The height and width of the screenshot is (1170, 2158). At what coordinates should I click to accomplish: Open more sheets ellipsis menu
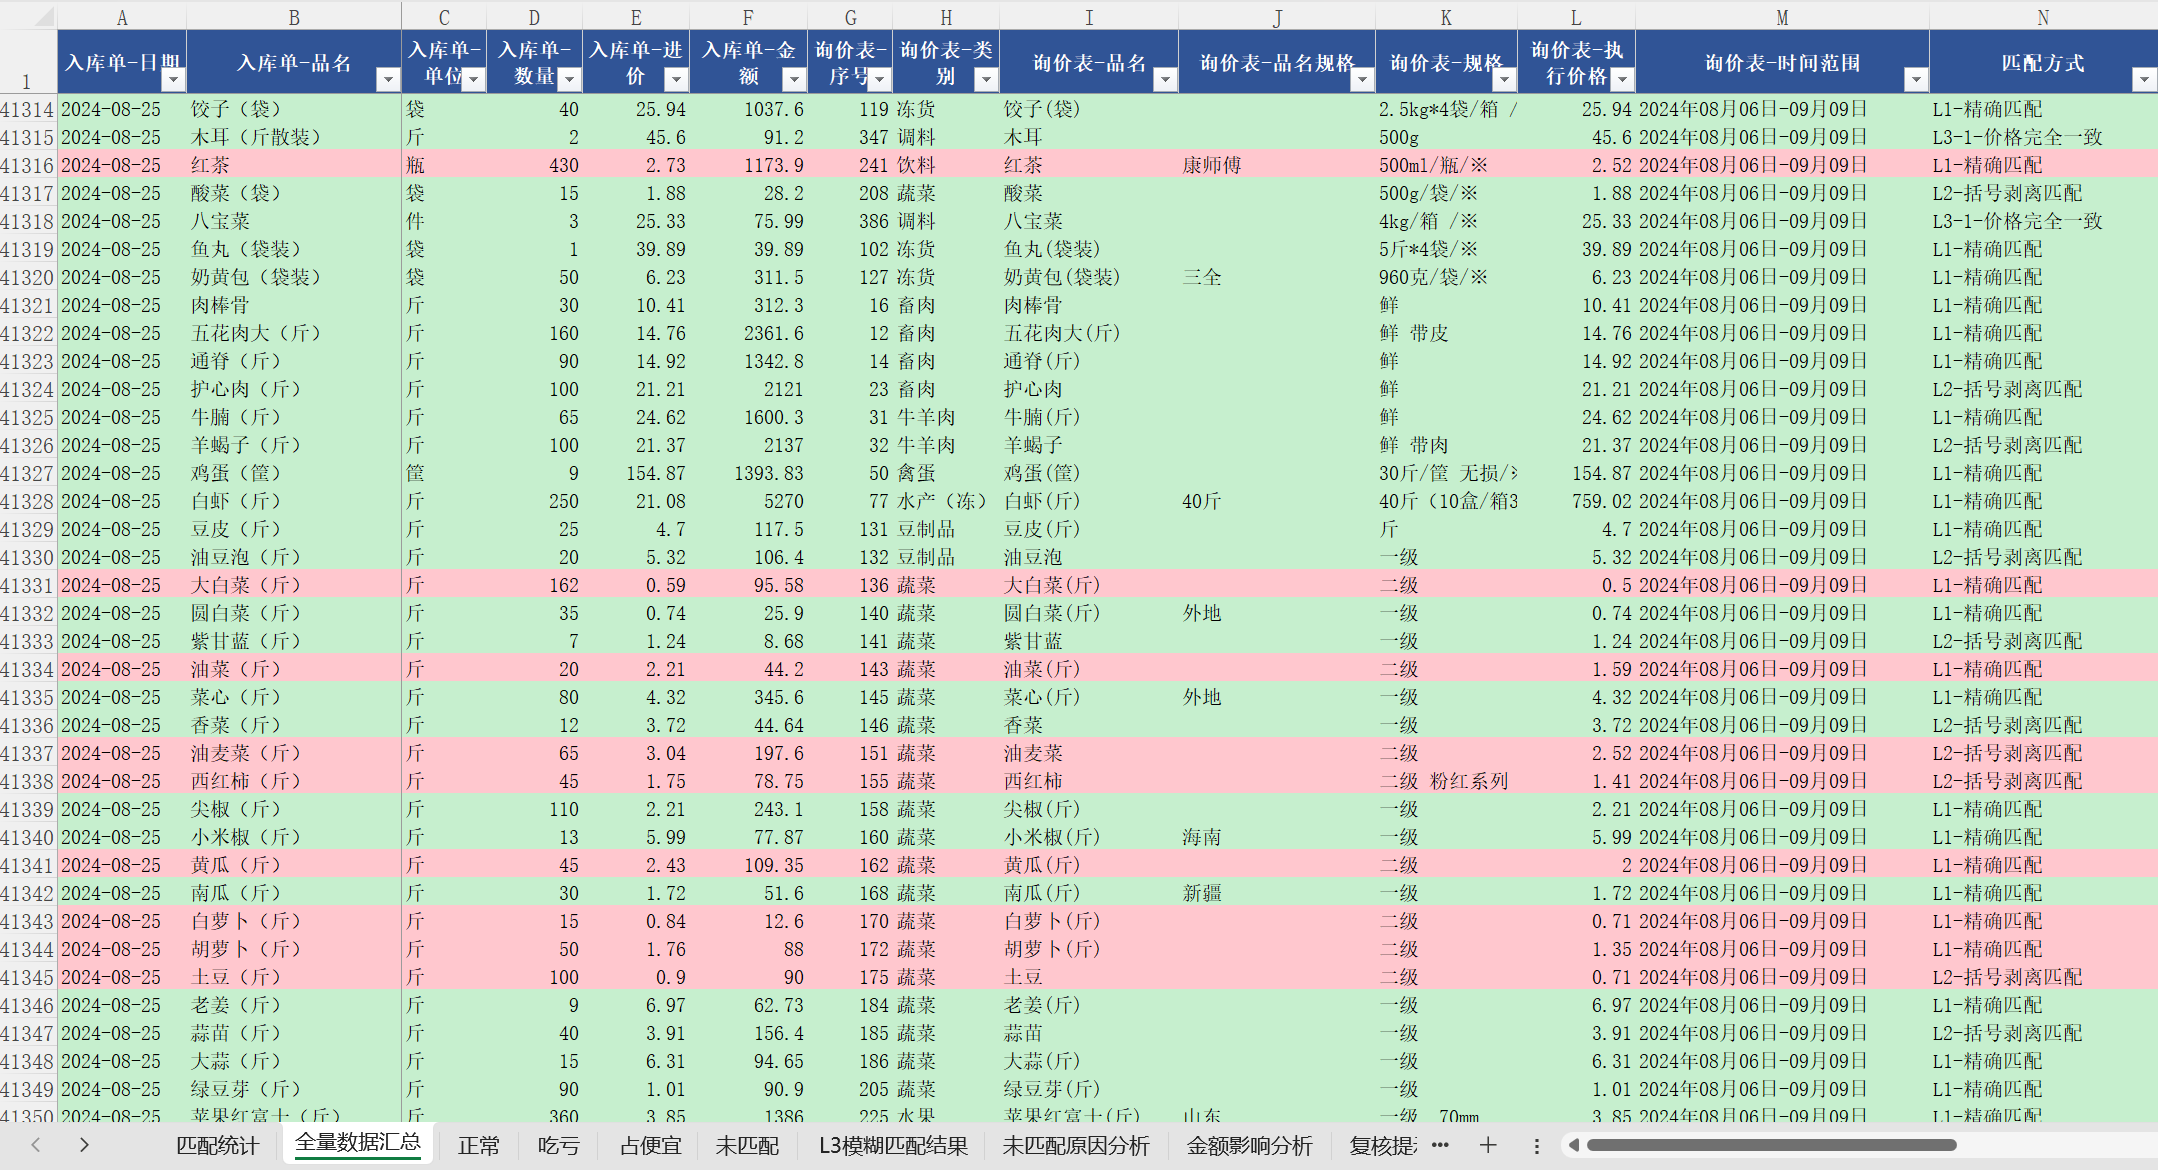click(1440, 1145)
